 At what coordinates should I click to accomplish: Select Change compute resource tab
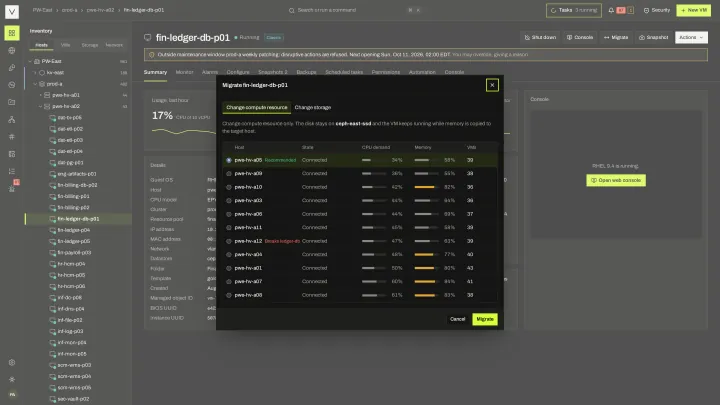coord(257,107)
